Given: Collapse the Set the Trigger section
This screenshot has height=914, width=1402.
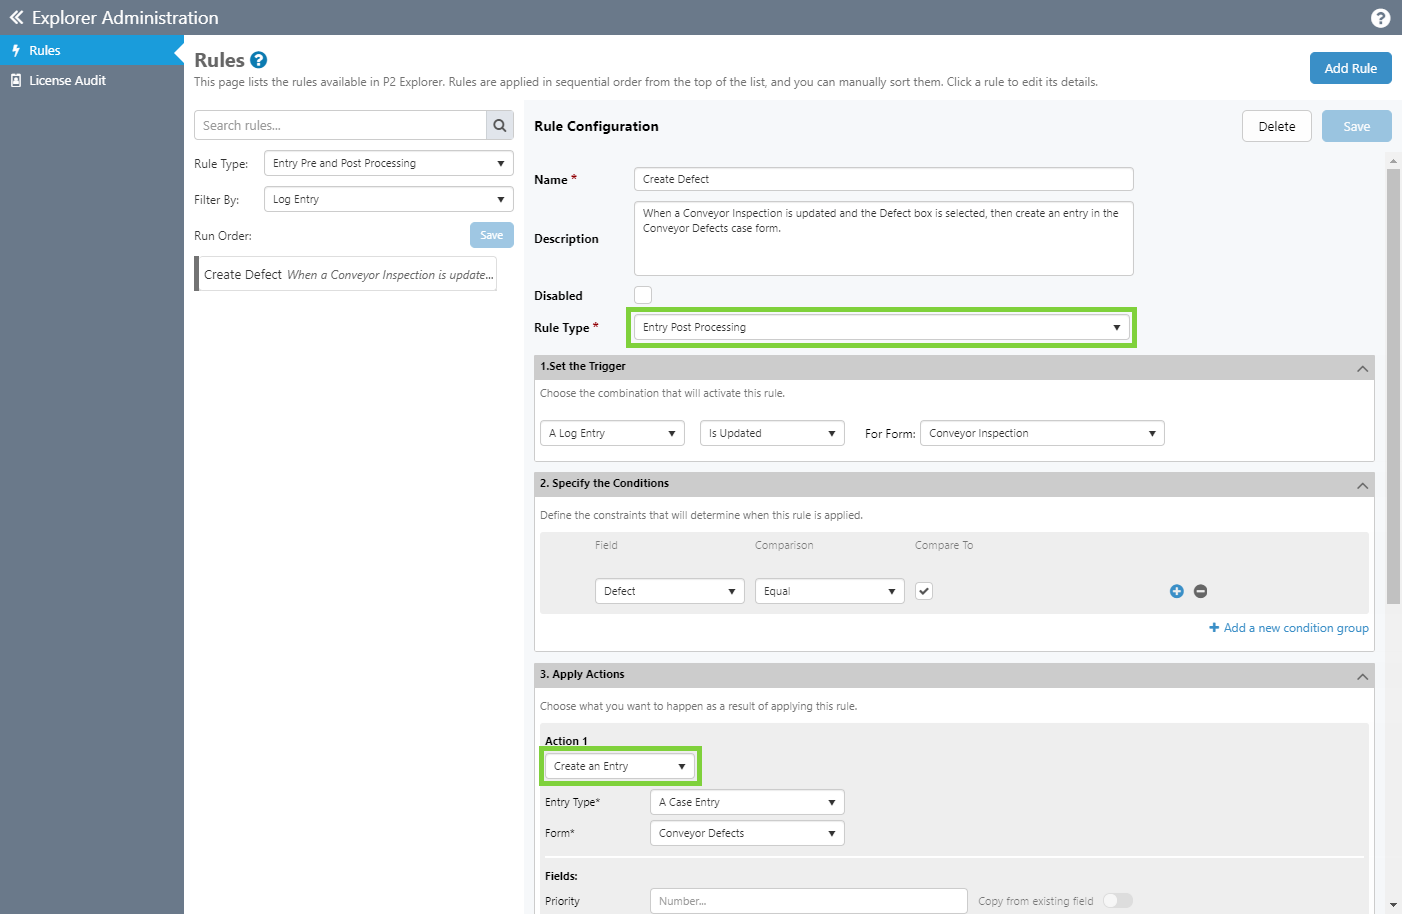Looking at the screenshot, I should [x=1362, y=368].
